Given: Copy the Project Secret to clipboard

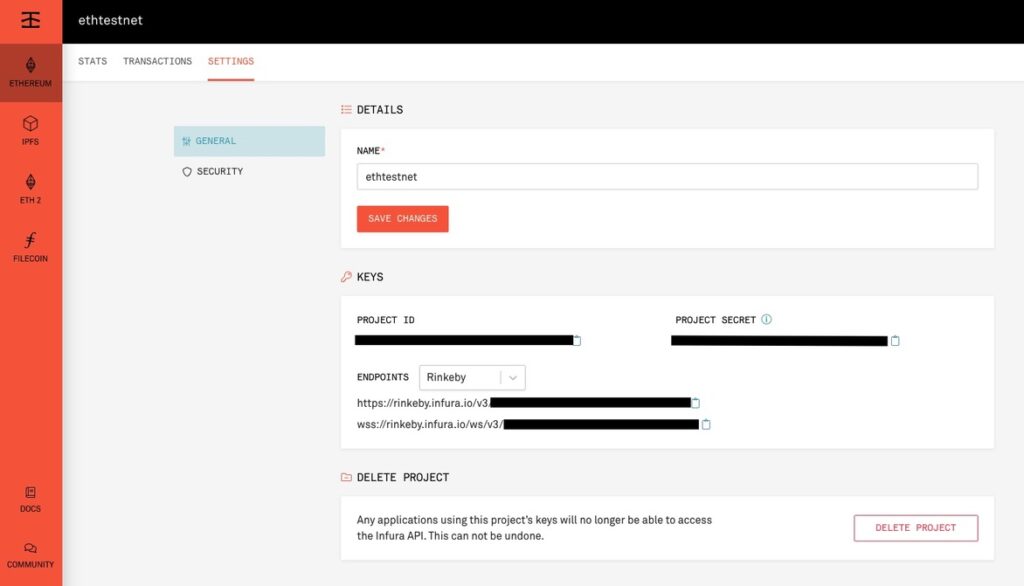Looking at the screenshot, I should (x=895, y=340).
